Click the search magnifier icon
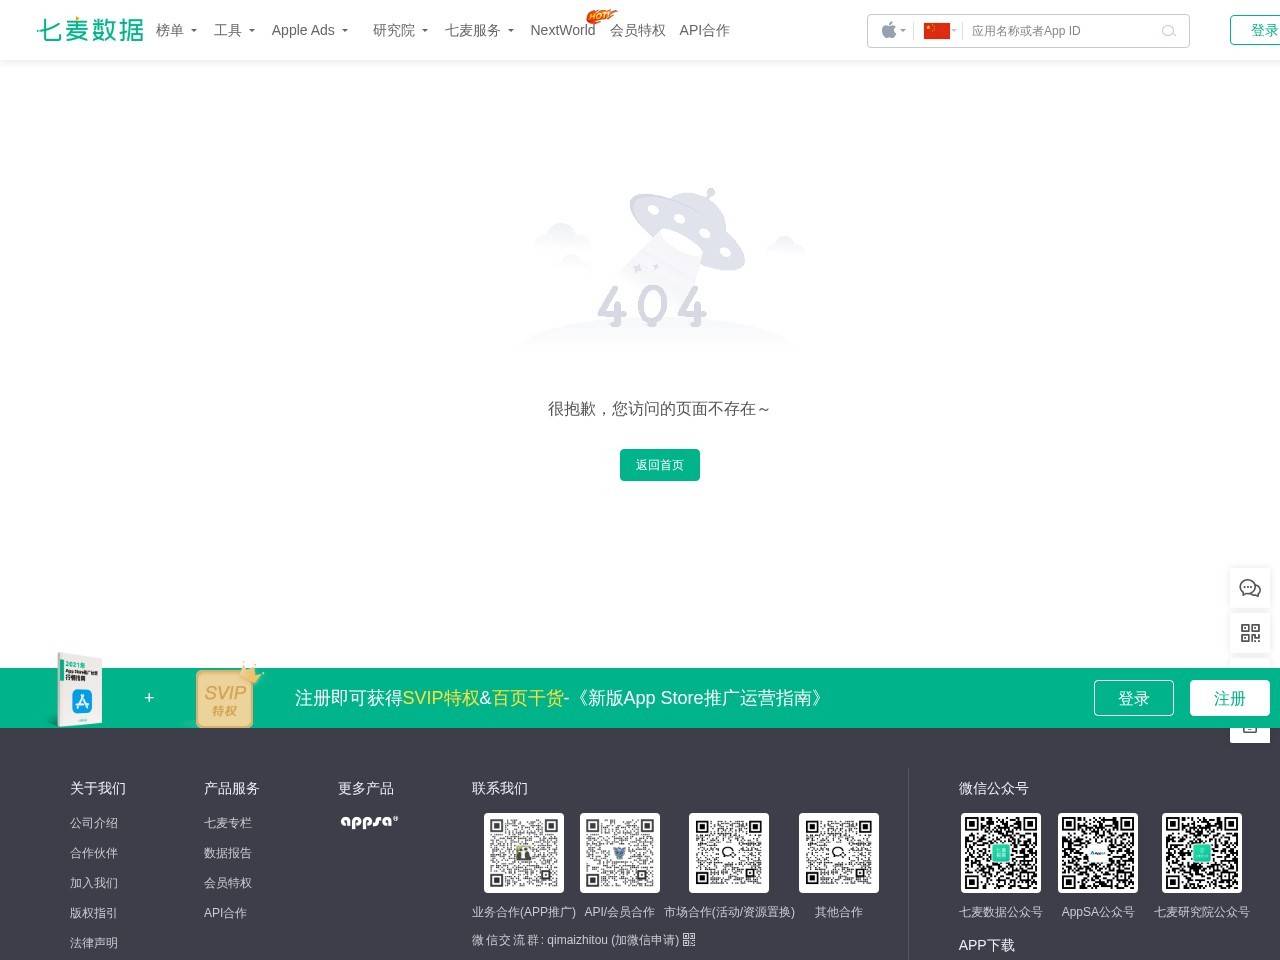The height and width of the screenshot is (960, 1280). coord(1169,31)
